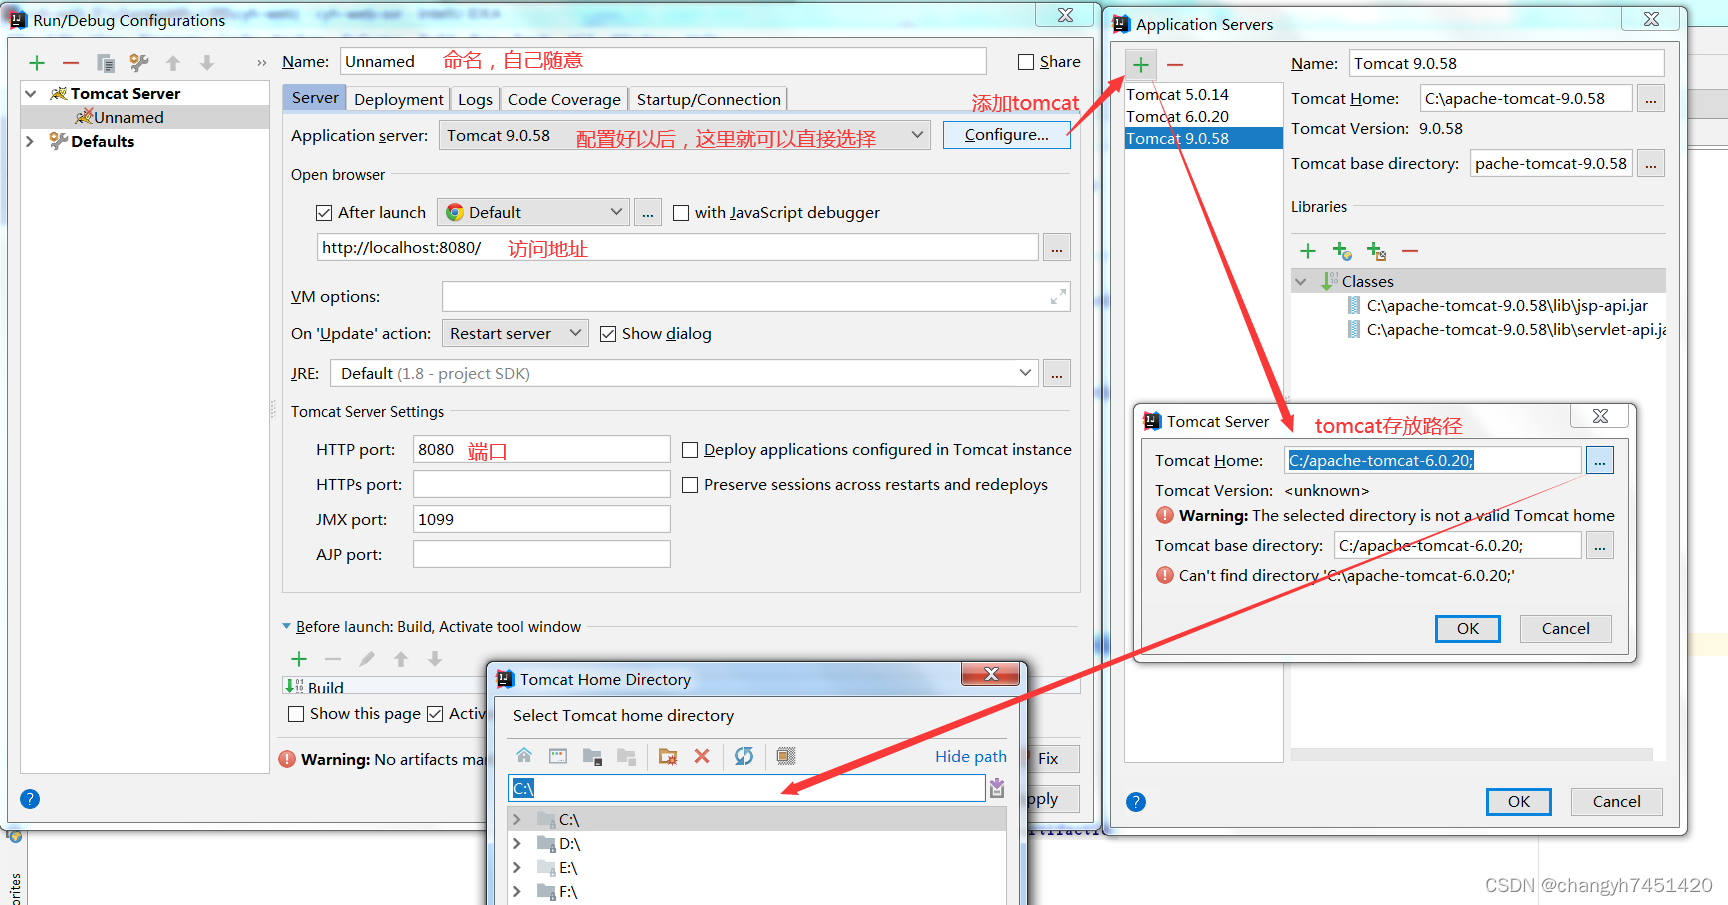Browse Tomcat Home in Tomcat Server dialog
This screenshot has width=1728, height=905.
point(1600,460)
